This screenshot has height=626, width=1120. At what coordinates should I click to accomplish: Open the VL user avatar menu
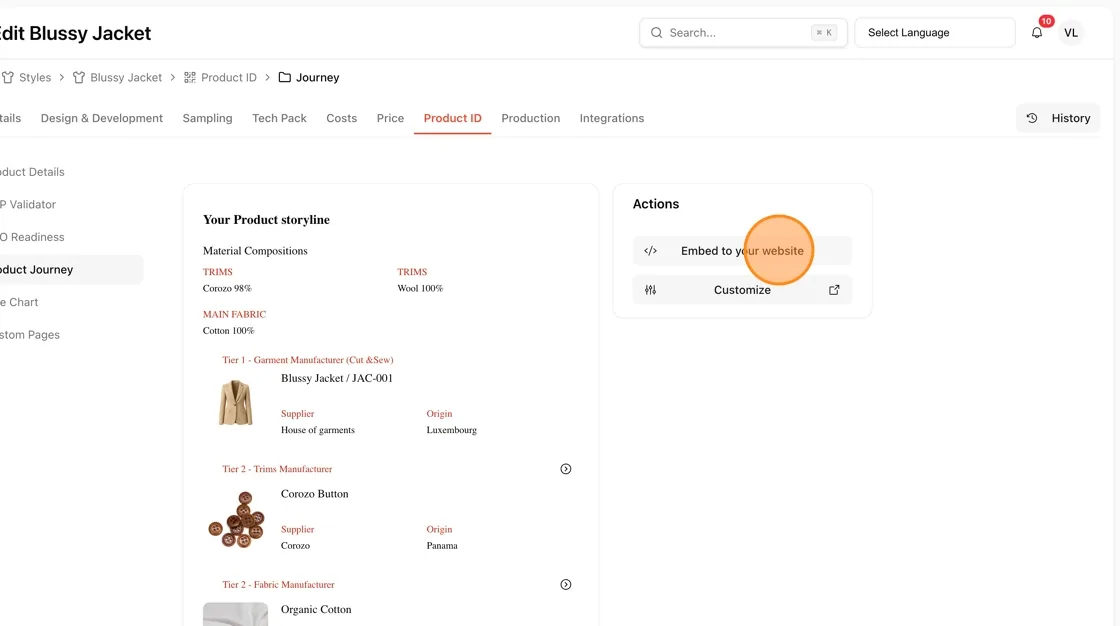[x=1071, y=33]
